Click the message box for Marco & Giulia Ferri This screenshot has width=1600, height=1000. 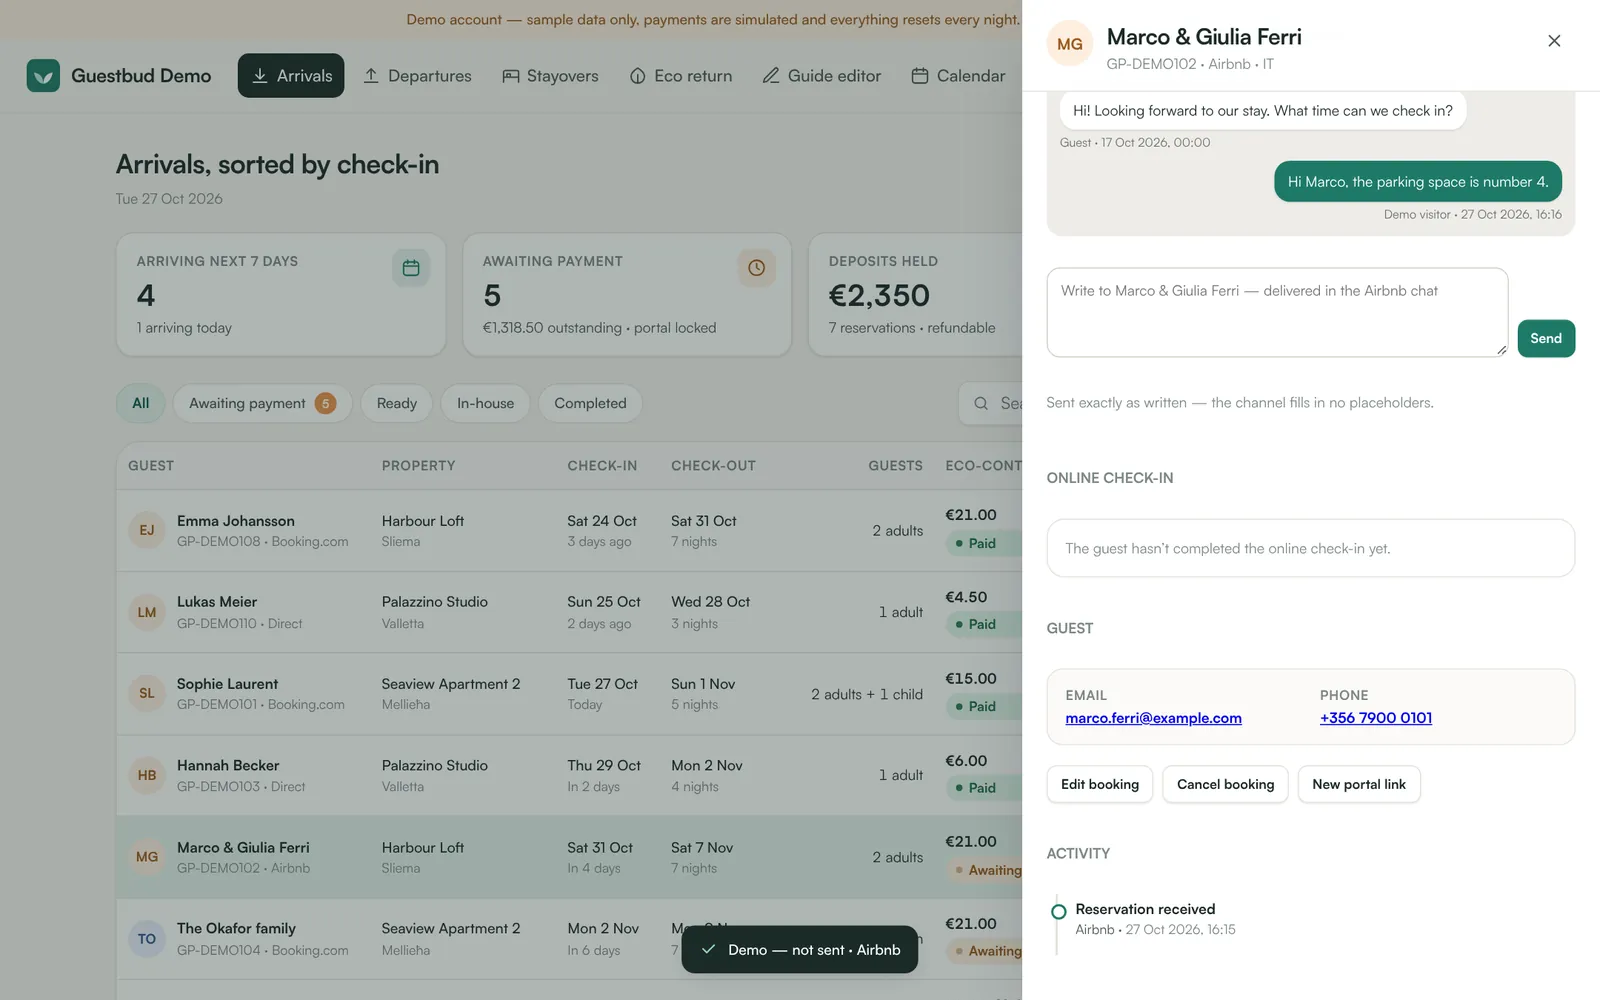1277,312
